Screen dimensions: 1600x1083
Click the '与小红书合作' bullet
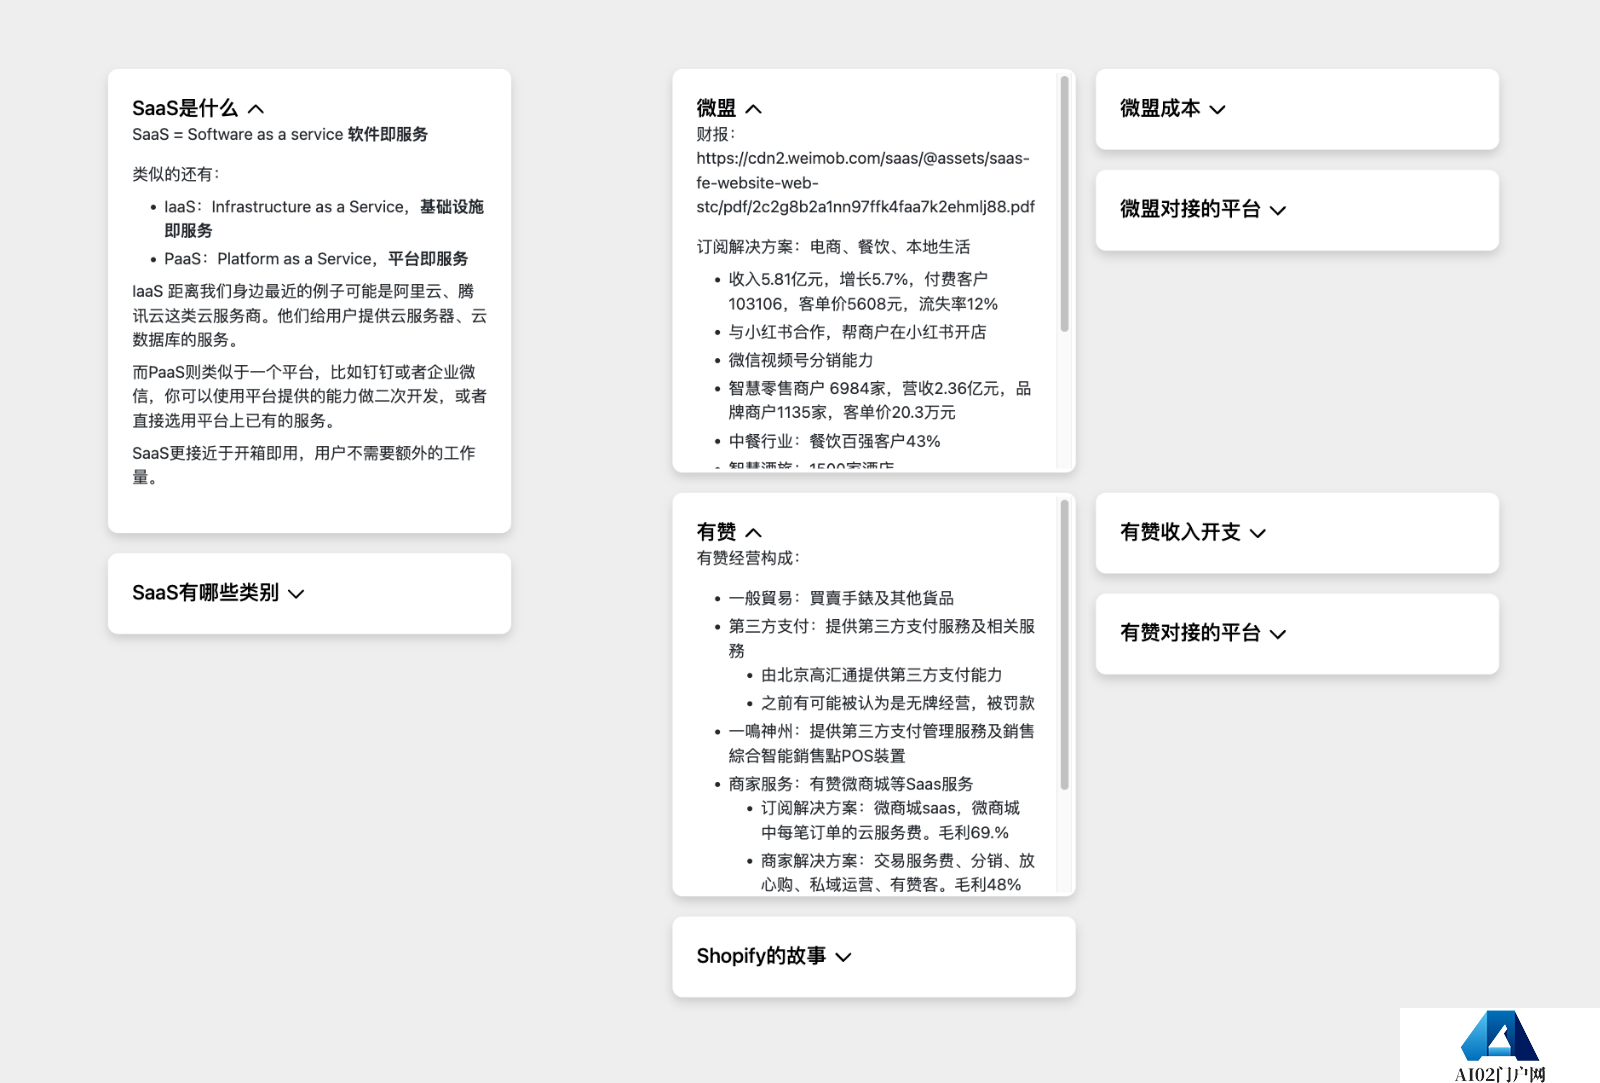click(857, 332)
